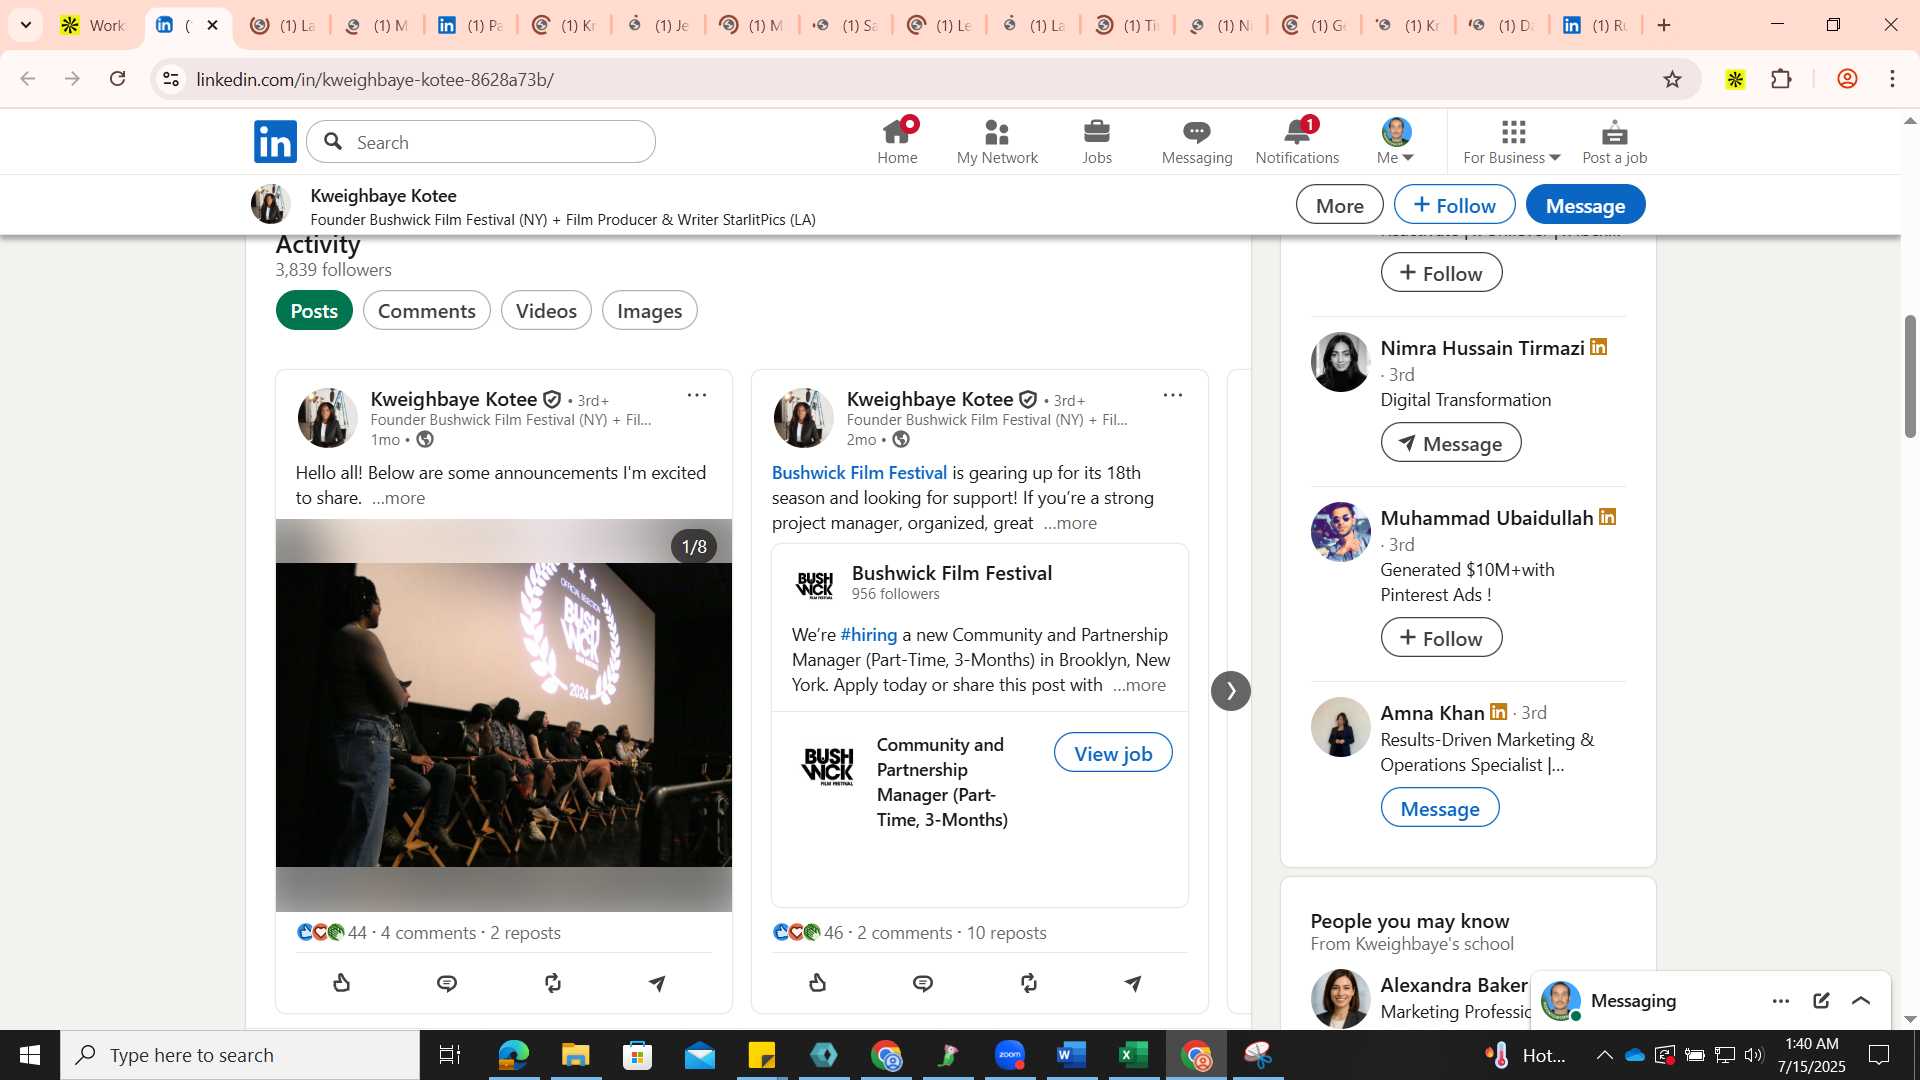Viewport: 1920px width, 1080px height.
Task: Message Amna Khan
Action: point(1440,808)
